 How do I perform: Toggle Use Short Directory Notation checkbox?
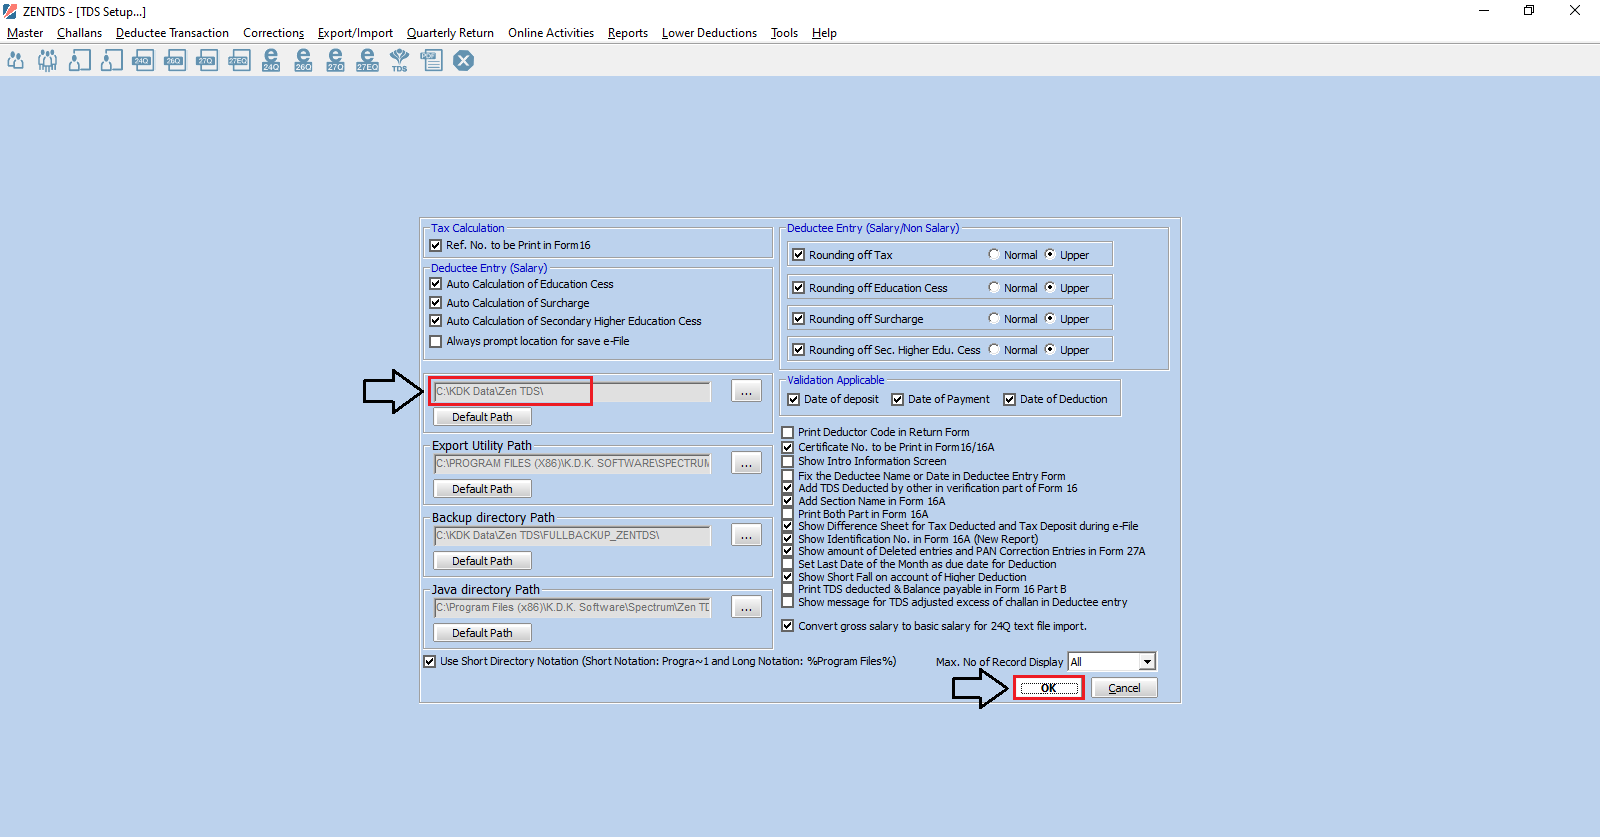point(429,661)
